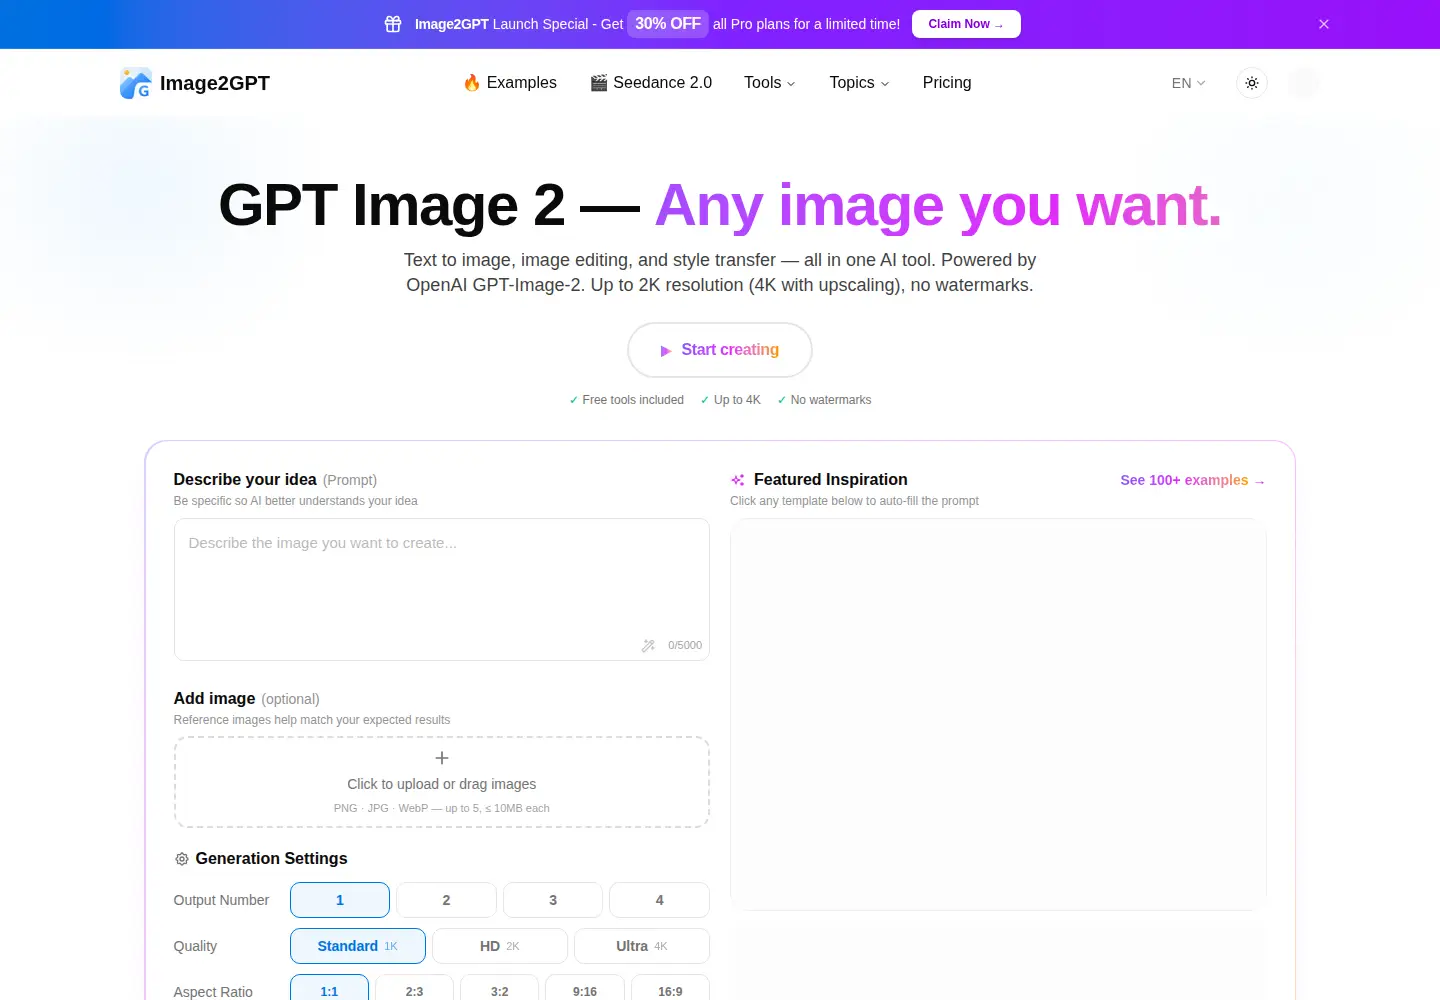
Task: Click the Featured Inspiration sparkle icon
Action: 738,480
